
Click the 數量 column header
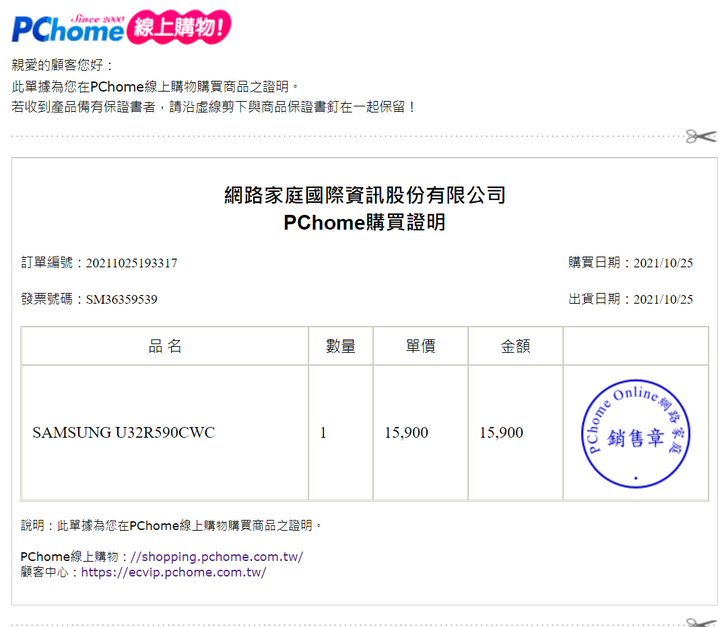pyautogui.click(x=341, y=346)
